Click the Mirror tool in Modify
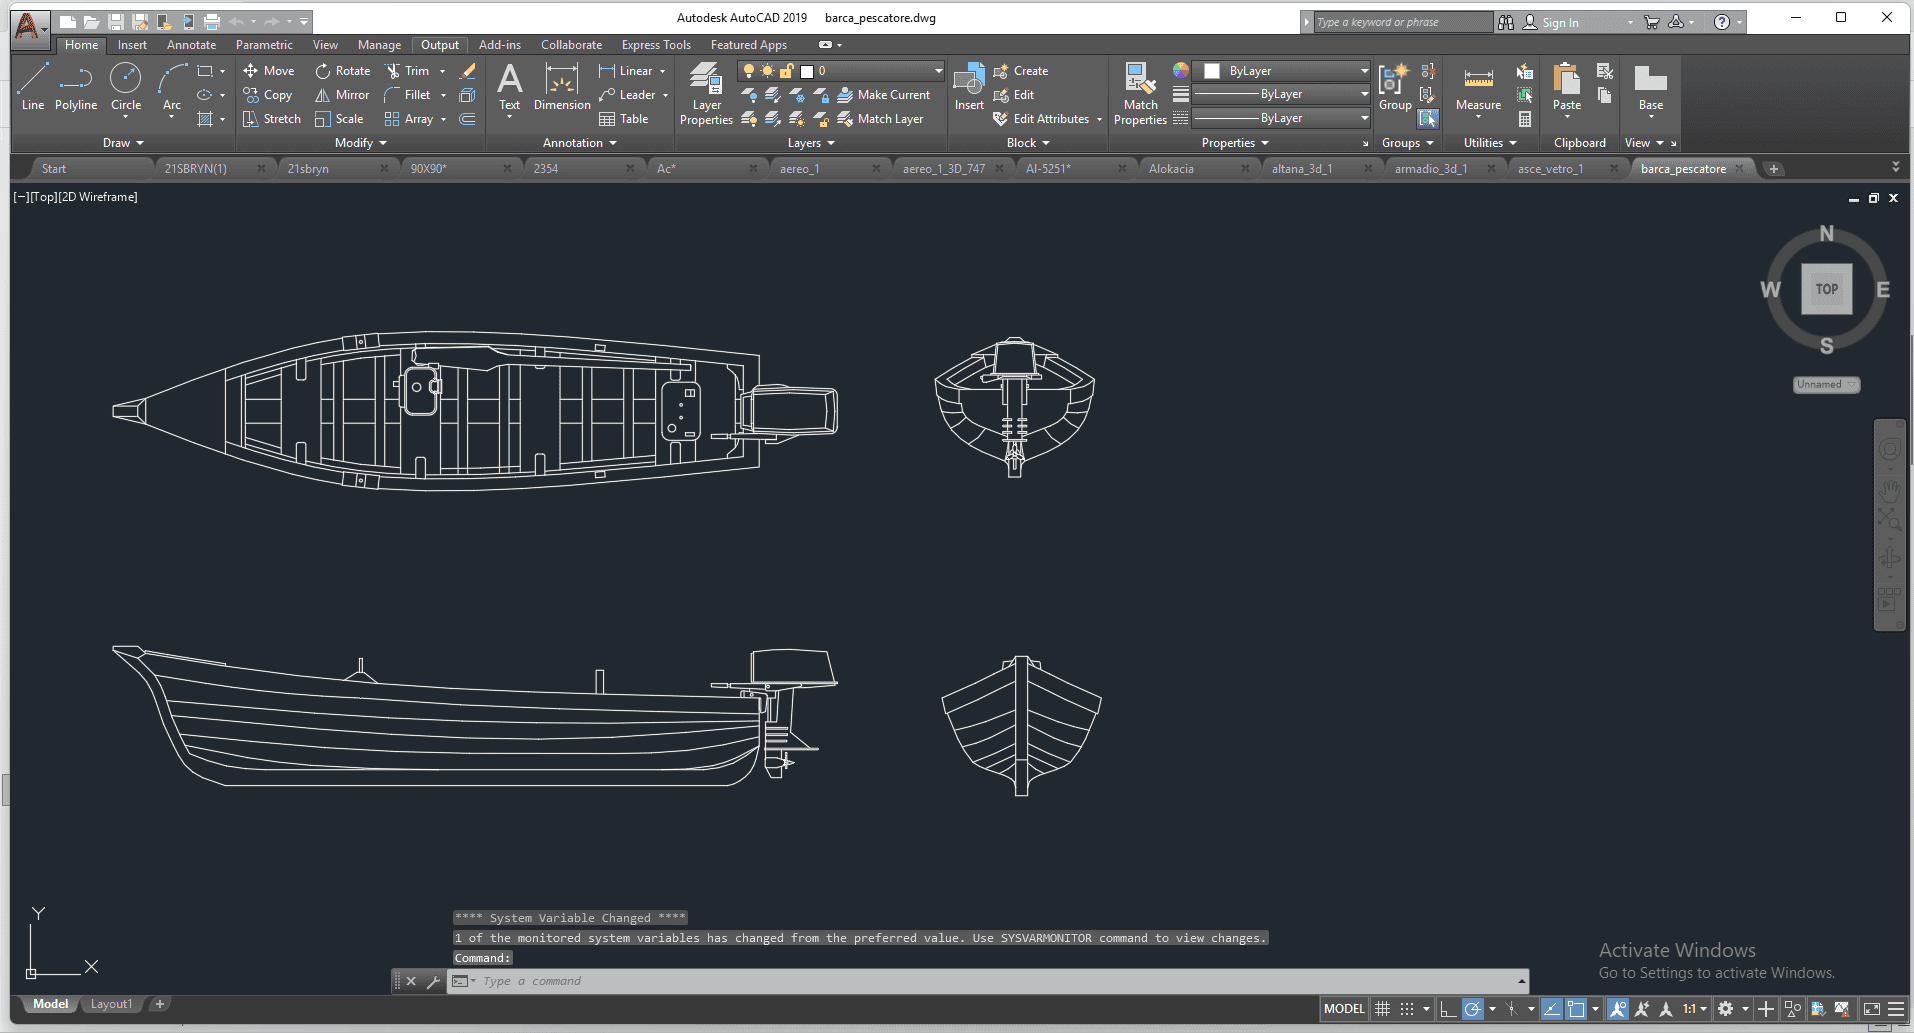 (x=343, y=95)
